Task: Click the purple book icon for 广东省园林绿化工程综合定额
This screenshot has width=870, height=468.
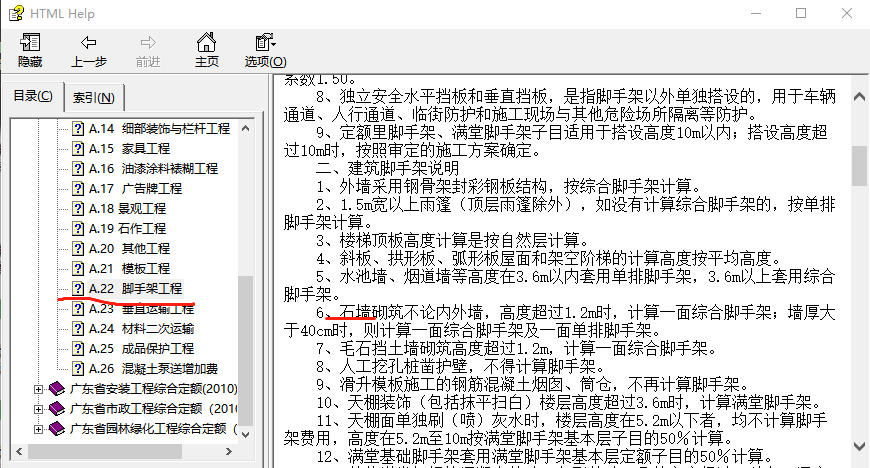Action: [x=57, y=429]
